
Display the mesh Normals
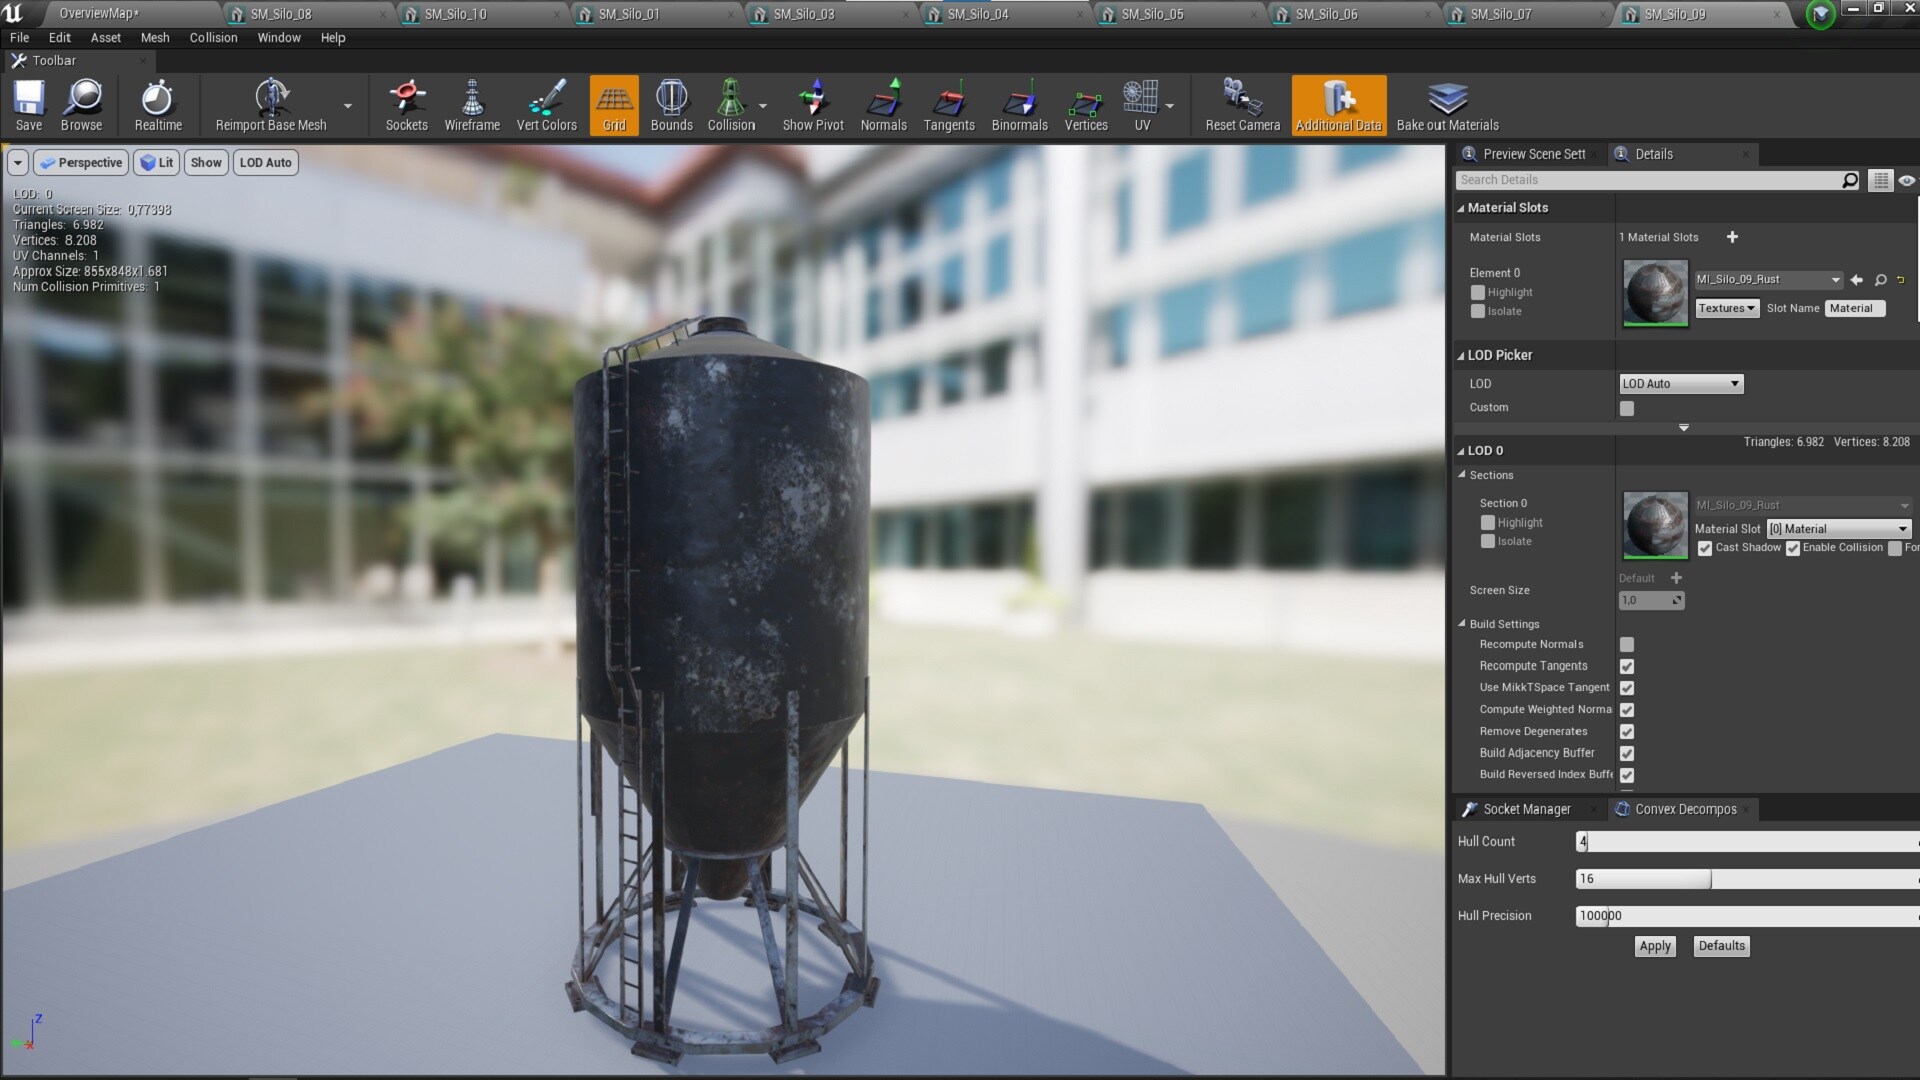(883, 105)
